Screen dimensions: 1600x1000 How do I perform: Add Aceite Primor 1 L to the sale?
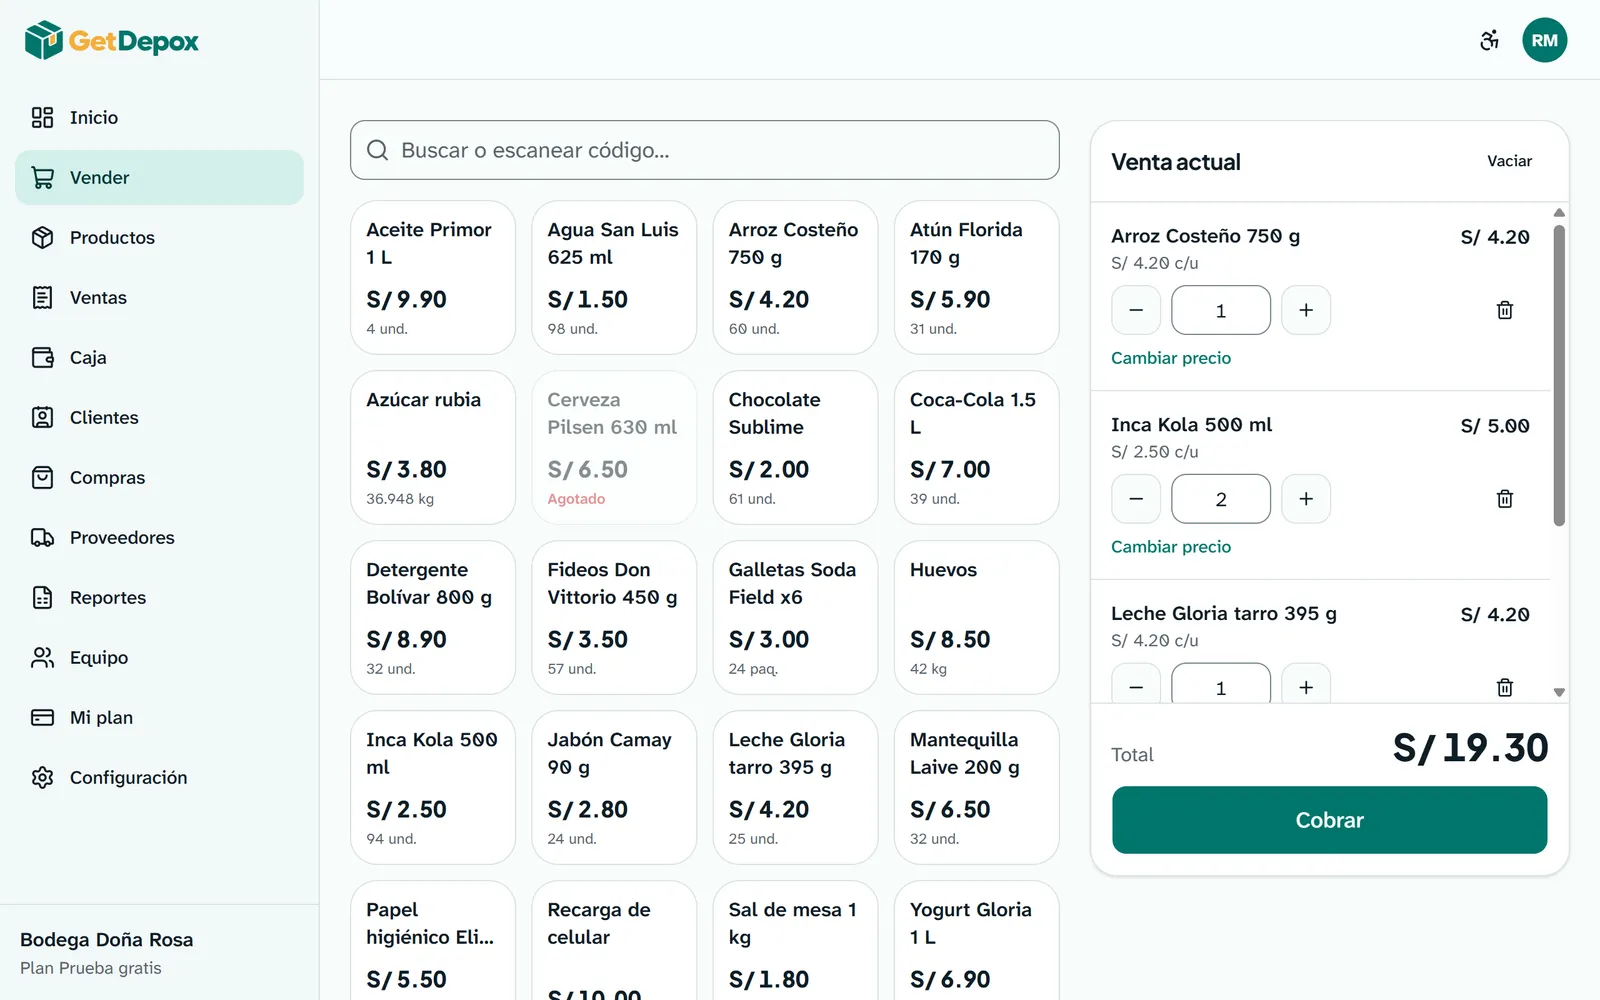pyautogui.click(x=433, y=278)
